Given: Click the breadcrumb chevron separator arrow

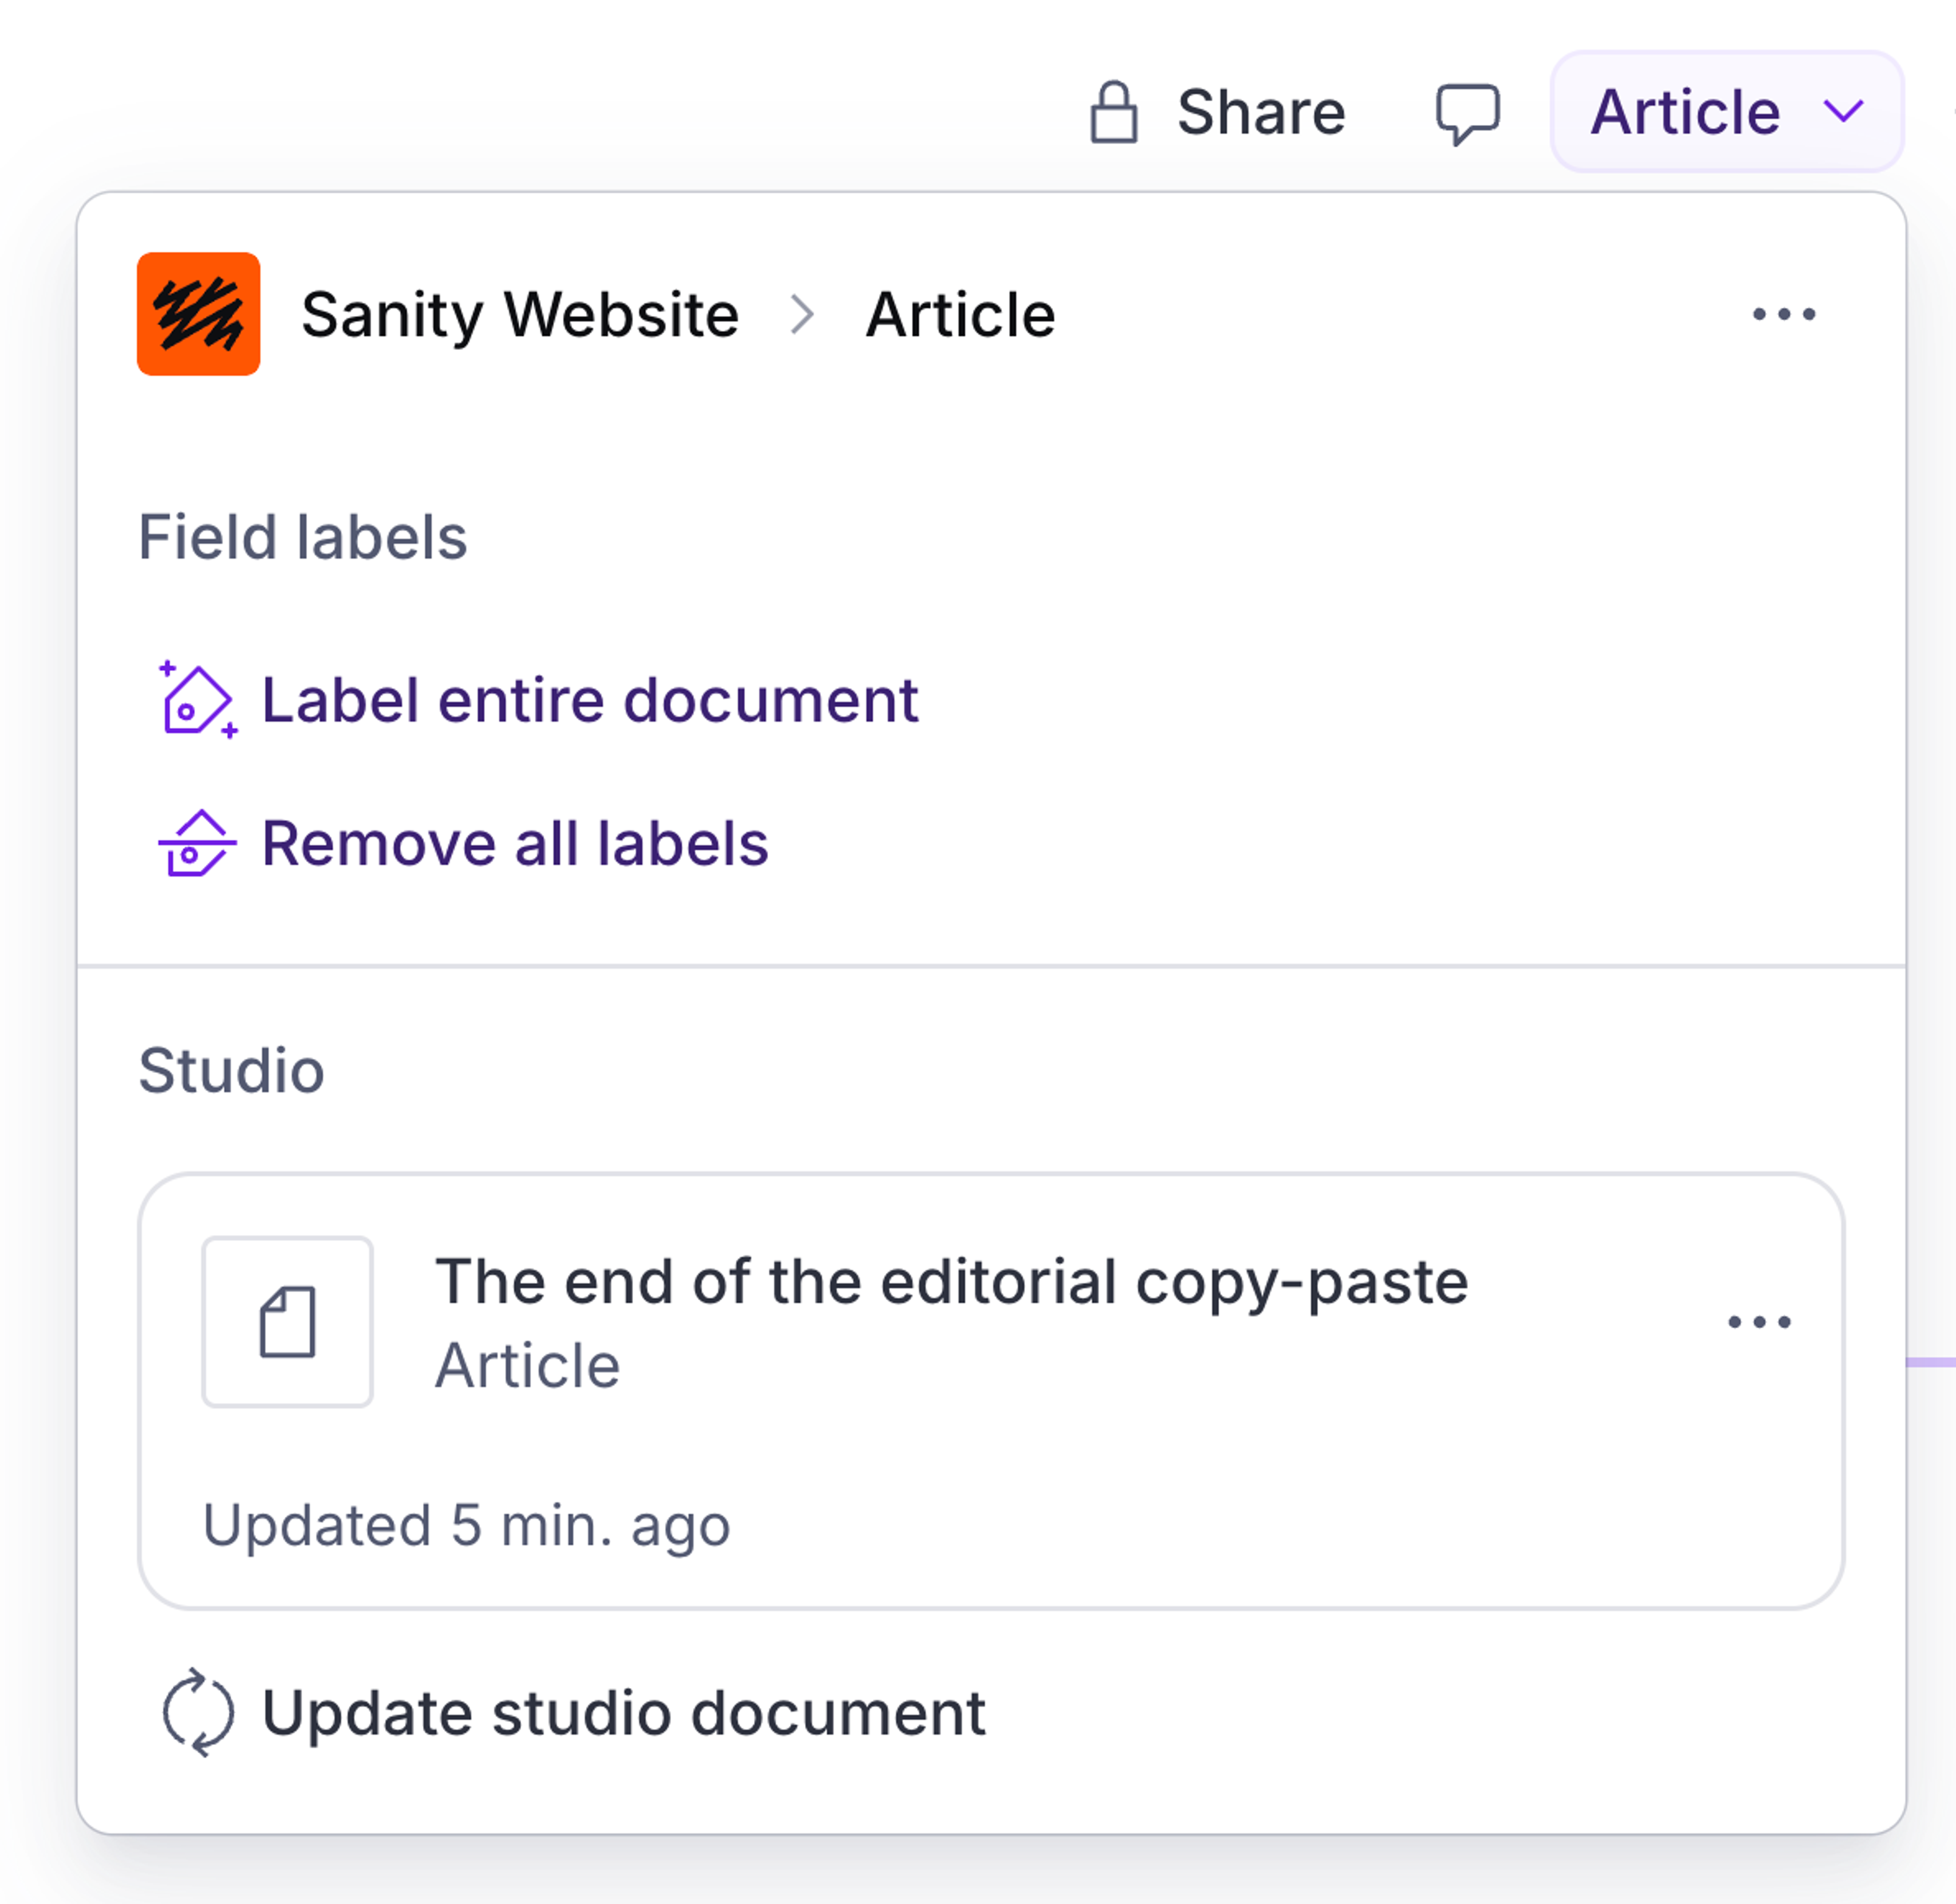Looking at the screenshot, I should [x=802, y=314].
